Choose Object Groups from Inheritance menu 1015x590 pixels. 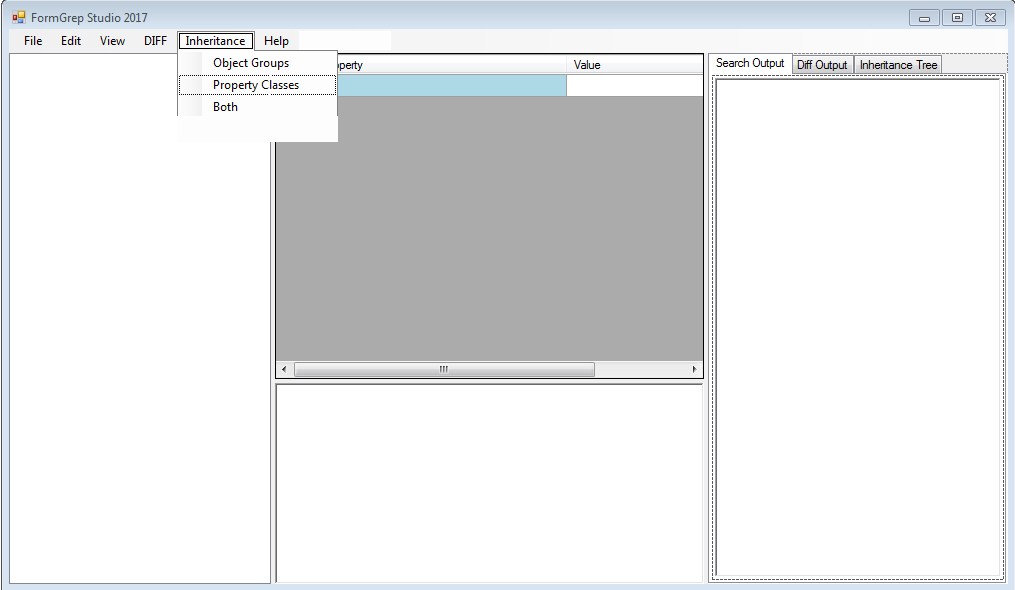[x=258, y=63]
